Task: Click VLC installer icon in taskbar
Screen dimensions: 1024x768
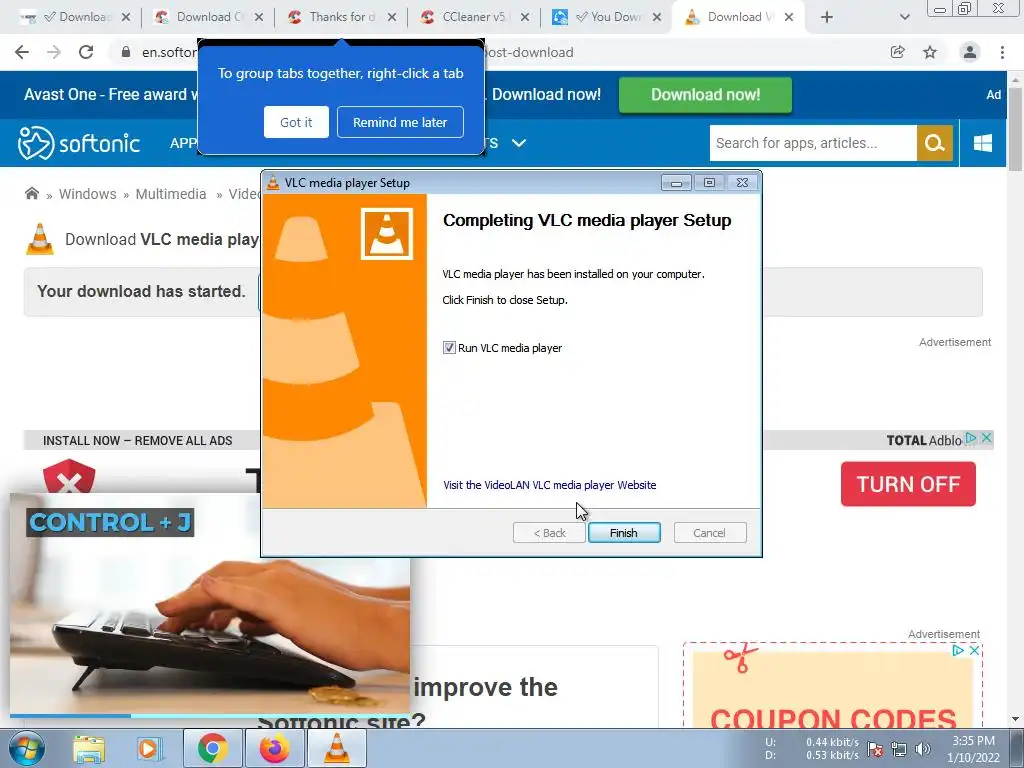Action: pos(336,748)
